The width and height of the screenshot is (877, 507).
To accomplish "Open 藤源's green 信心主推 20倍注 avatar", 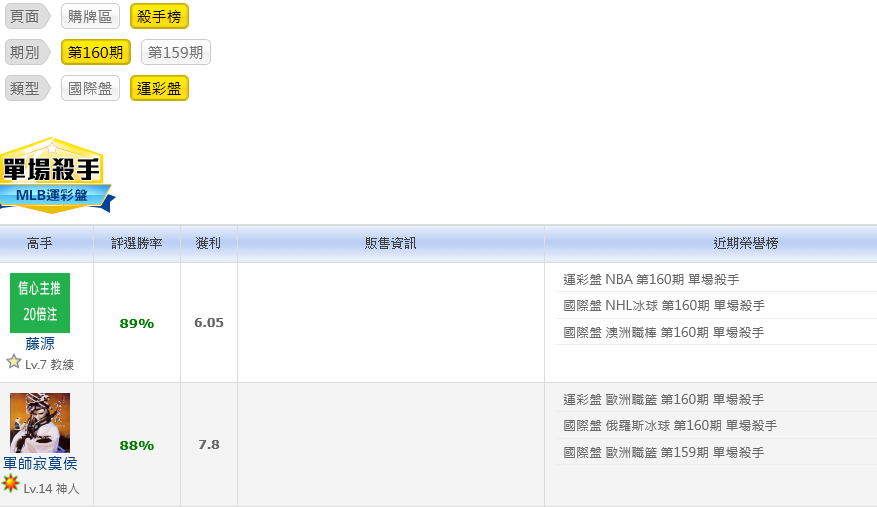I will (40, 303).
